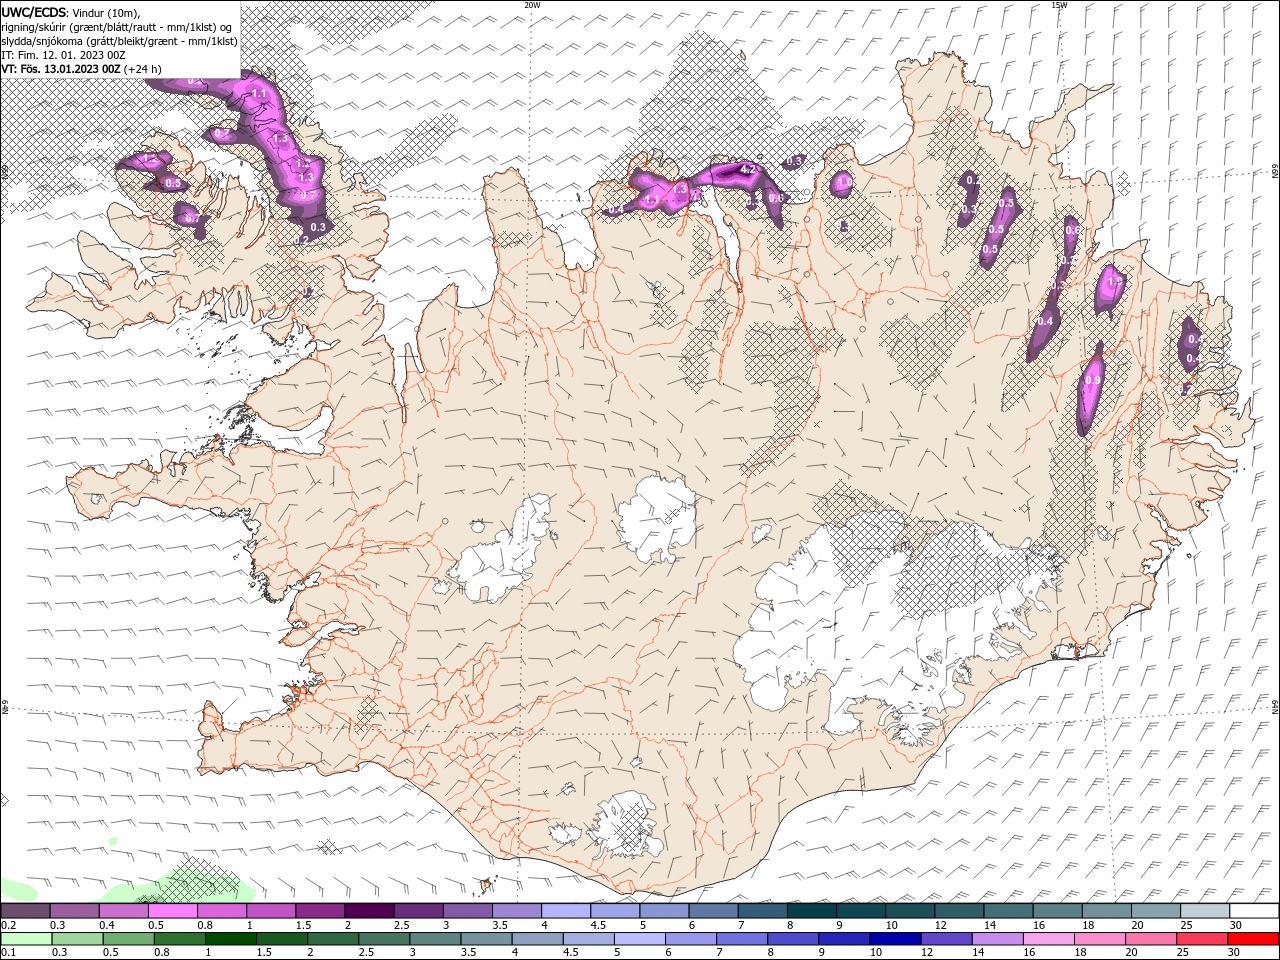
Task: Pick the darkest purple snow swatch between 2 and 2.5
Action: tap(369, 910)
